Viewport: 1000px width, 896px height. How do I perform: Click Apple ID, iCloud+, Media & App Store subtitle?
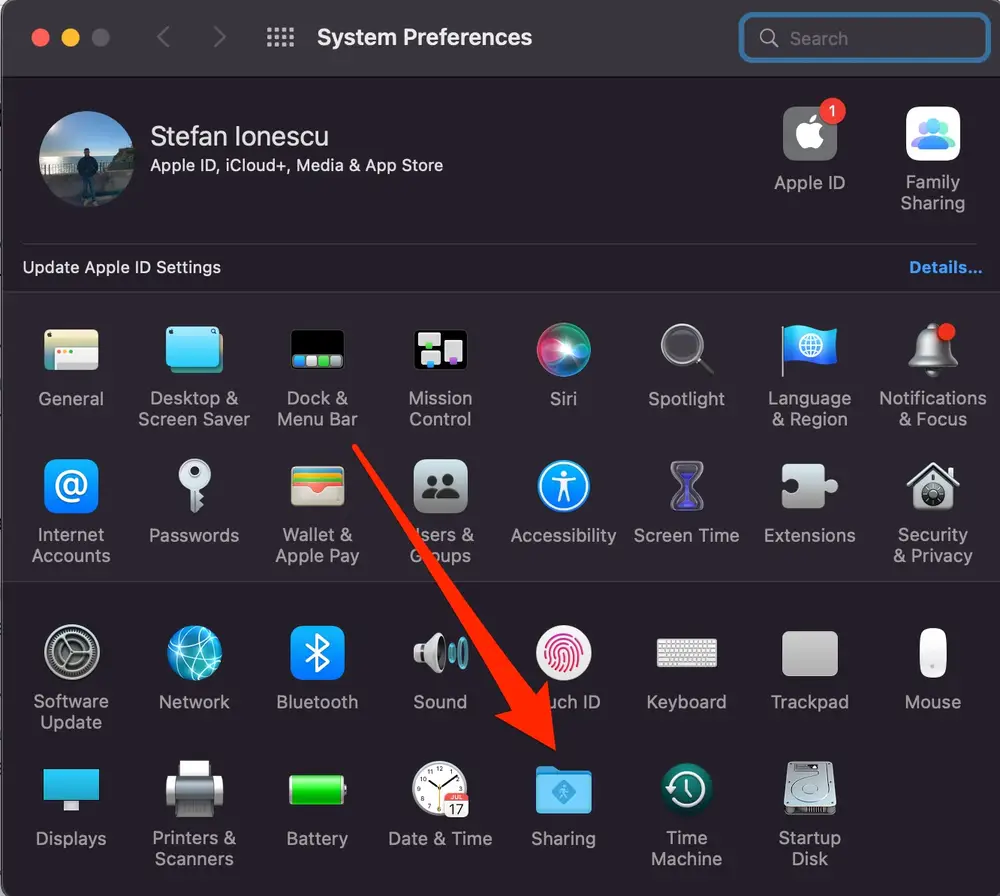[x=297, y=165]
